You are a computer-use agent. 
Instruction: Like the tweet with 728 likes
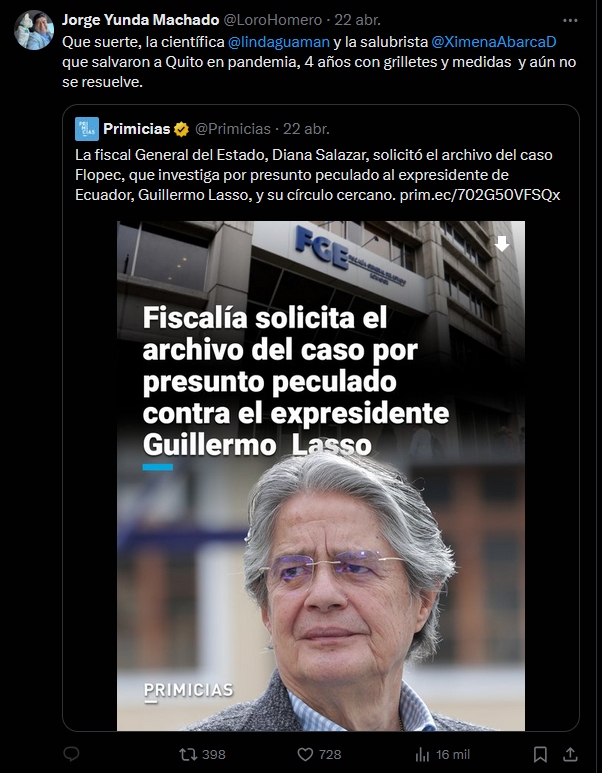click(319, 754)
